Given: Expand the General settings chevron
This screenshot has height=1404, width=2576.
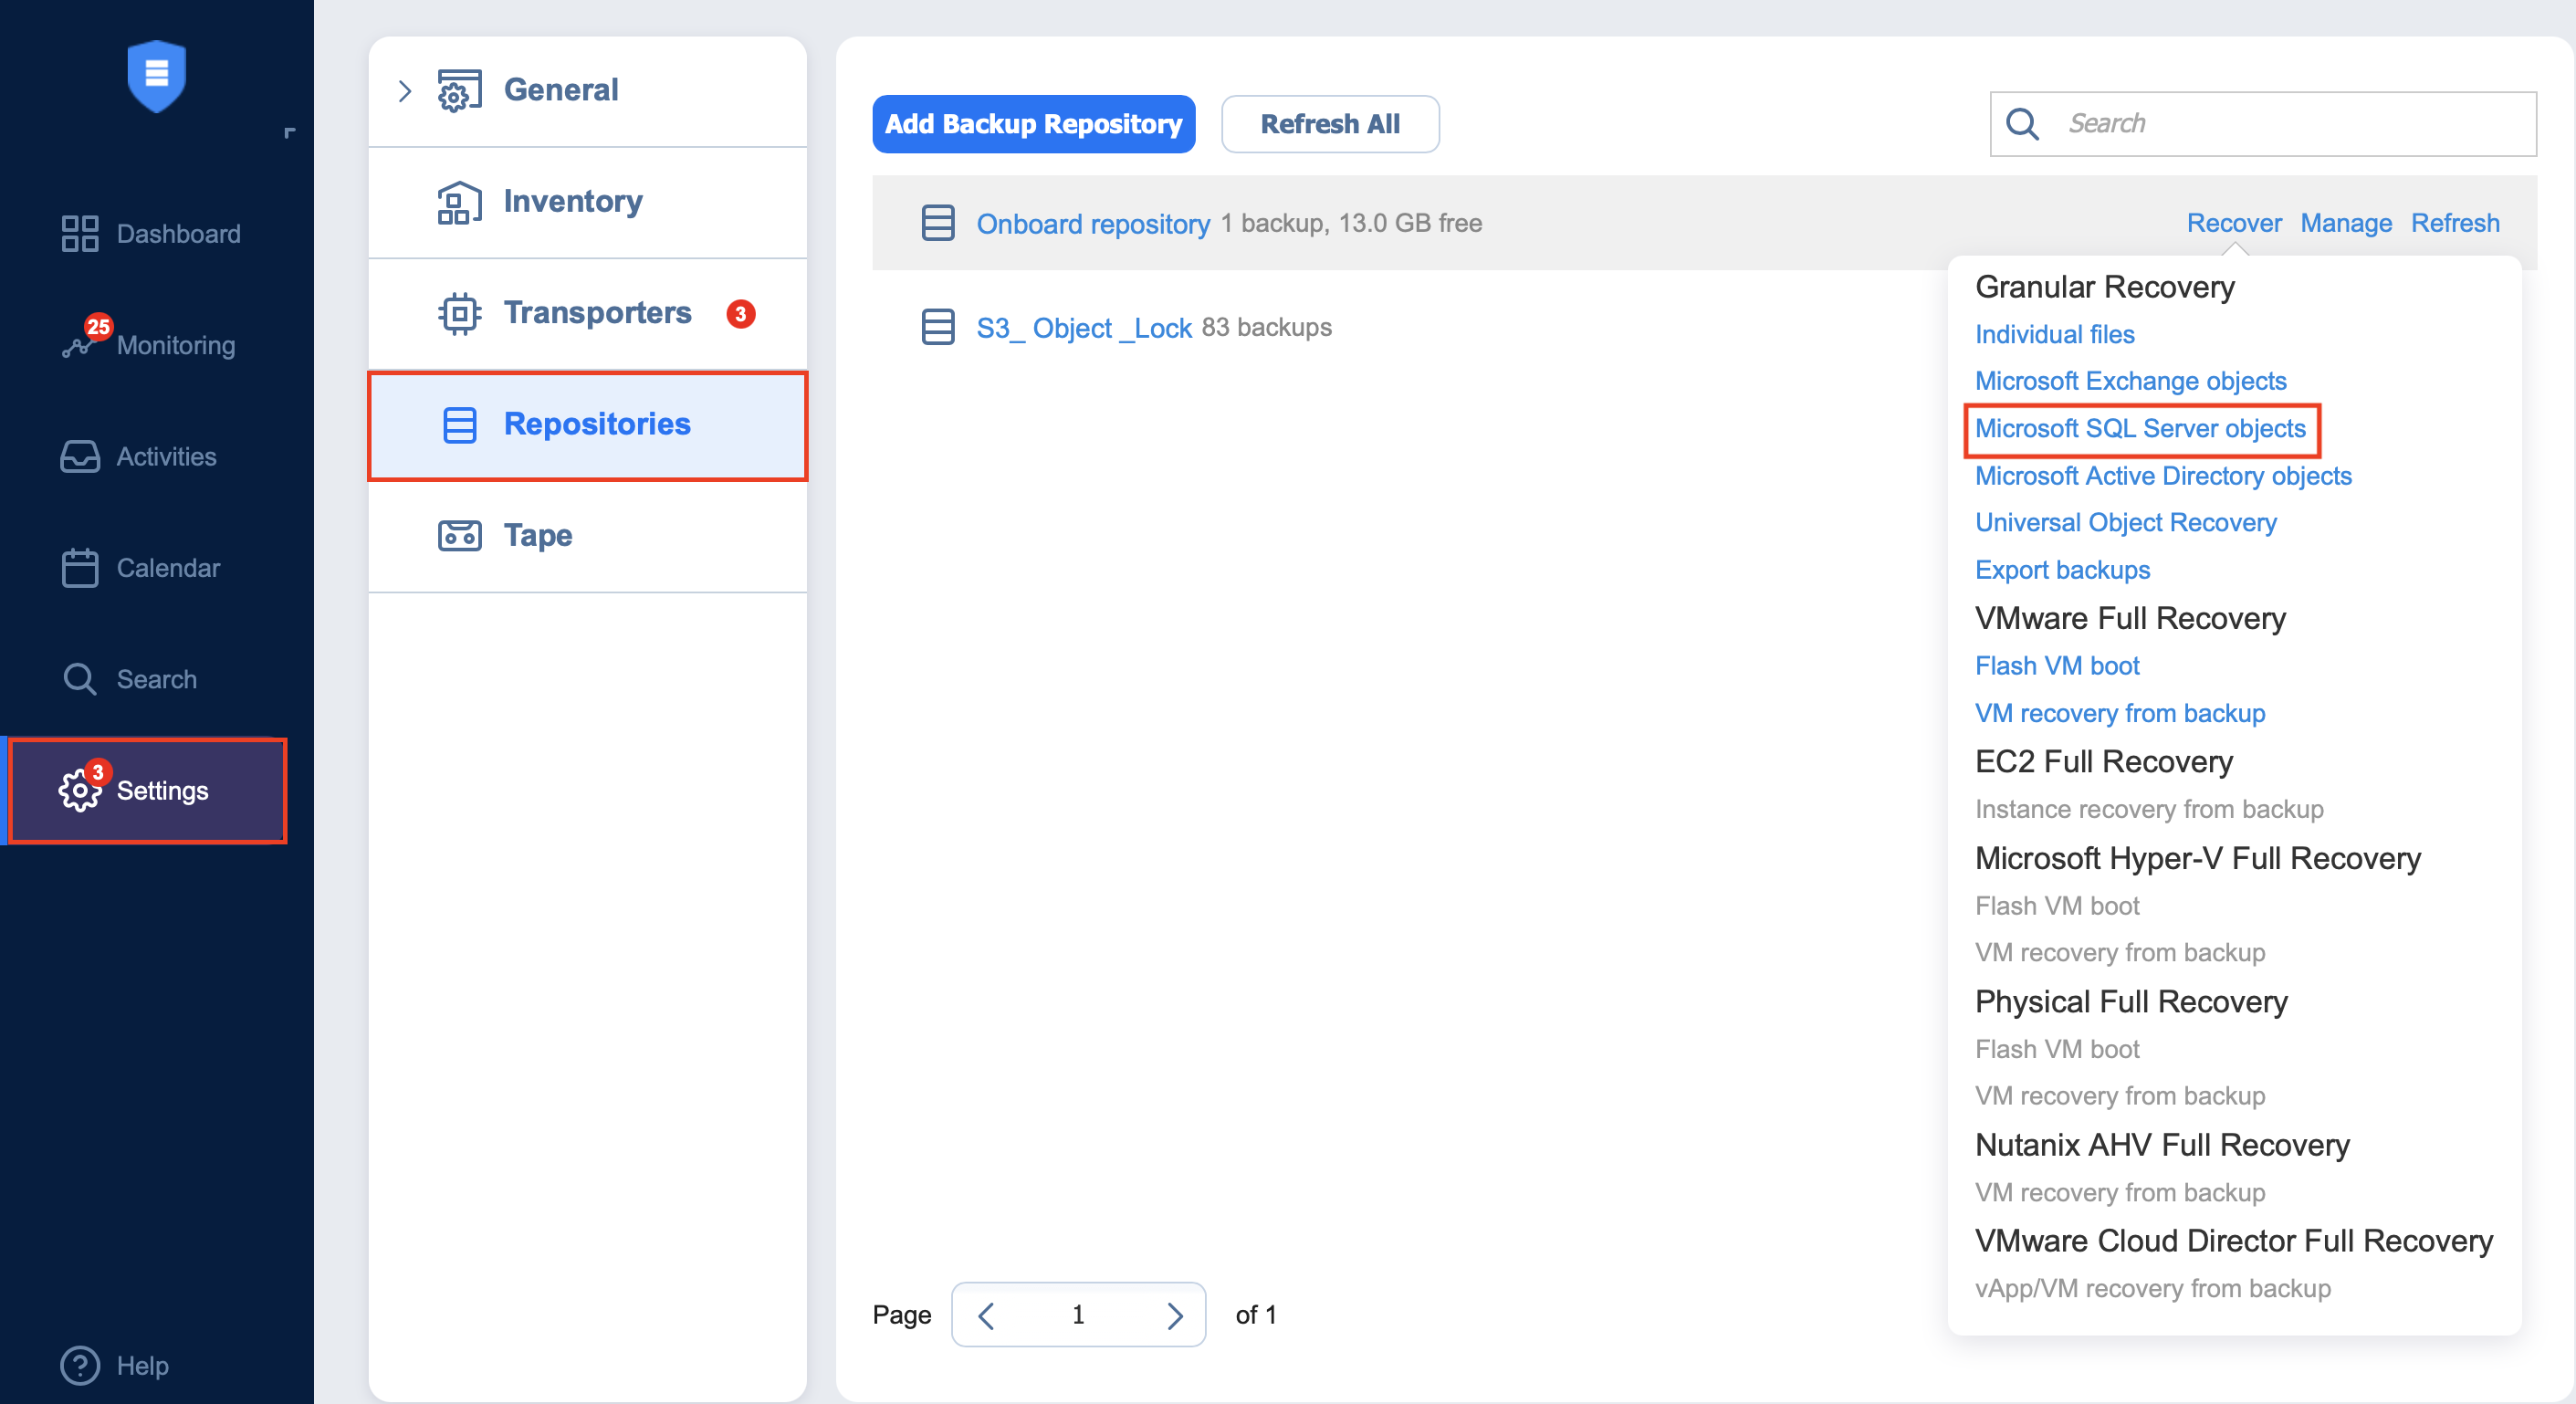Looking at the screenshot, I should click(405, 91).
